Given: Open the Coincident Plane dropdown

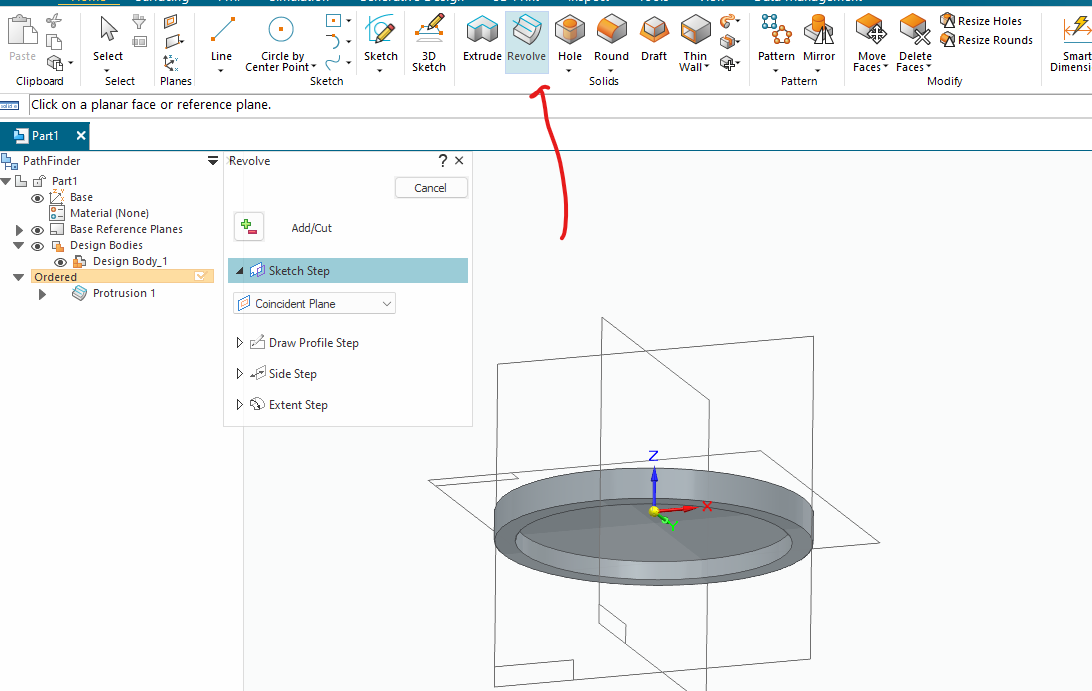Looking at the screenshot, I should click(314, 304).
